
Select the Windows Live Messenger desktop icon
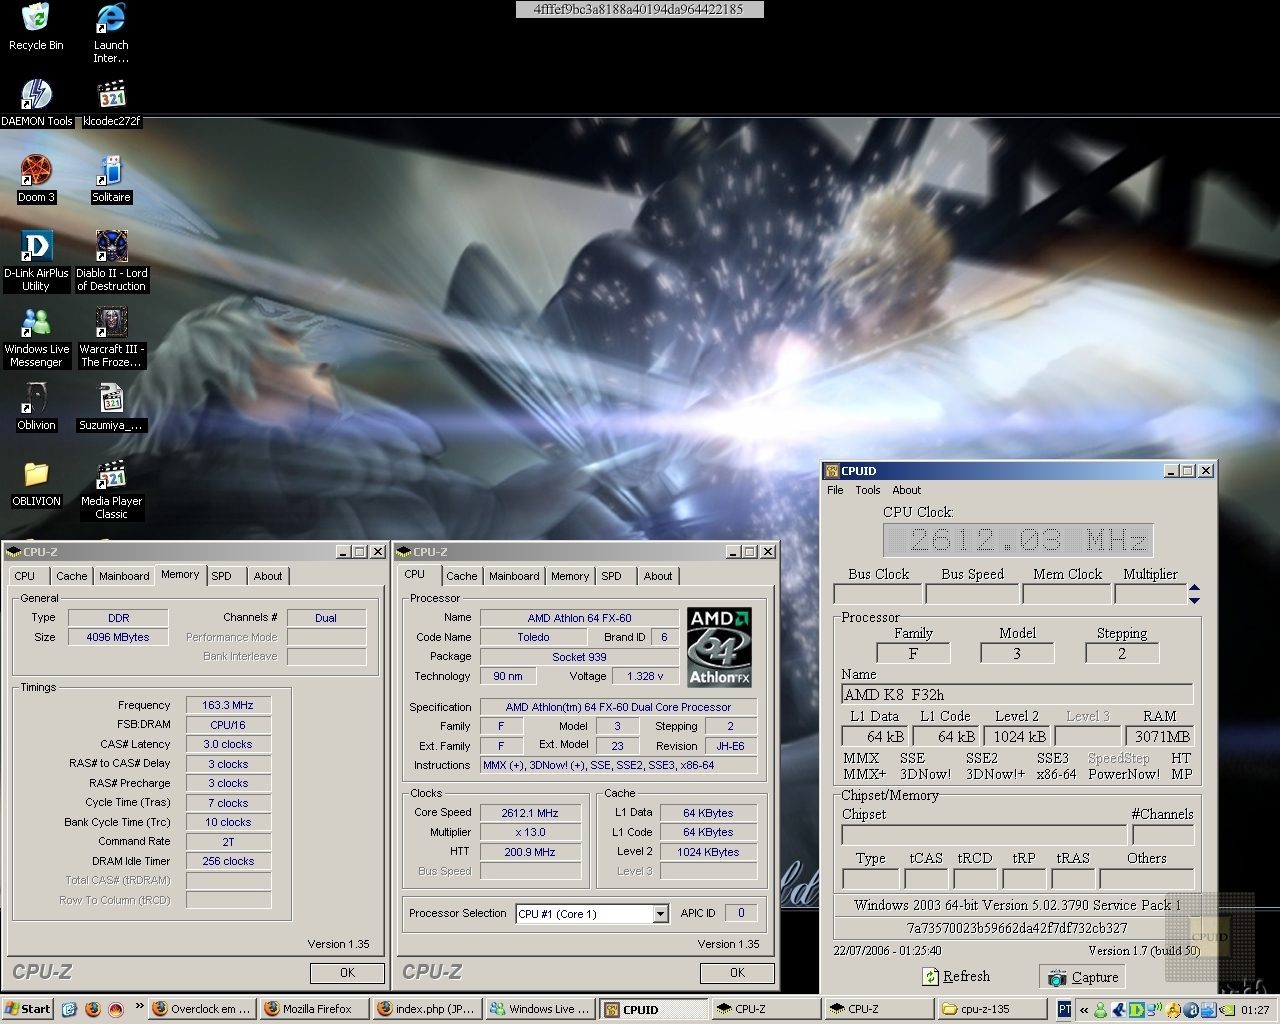(36, 338)
